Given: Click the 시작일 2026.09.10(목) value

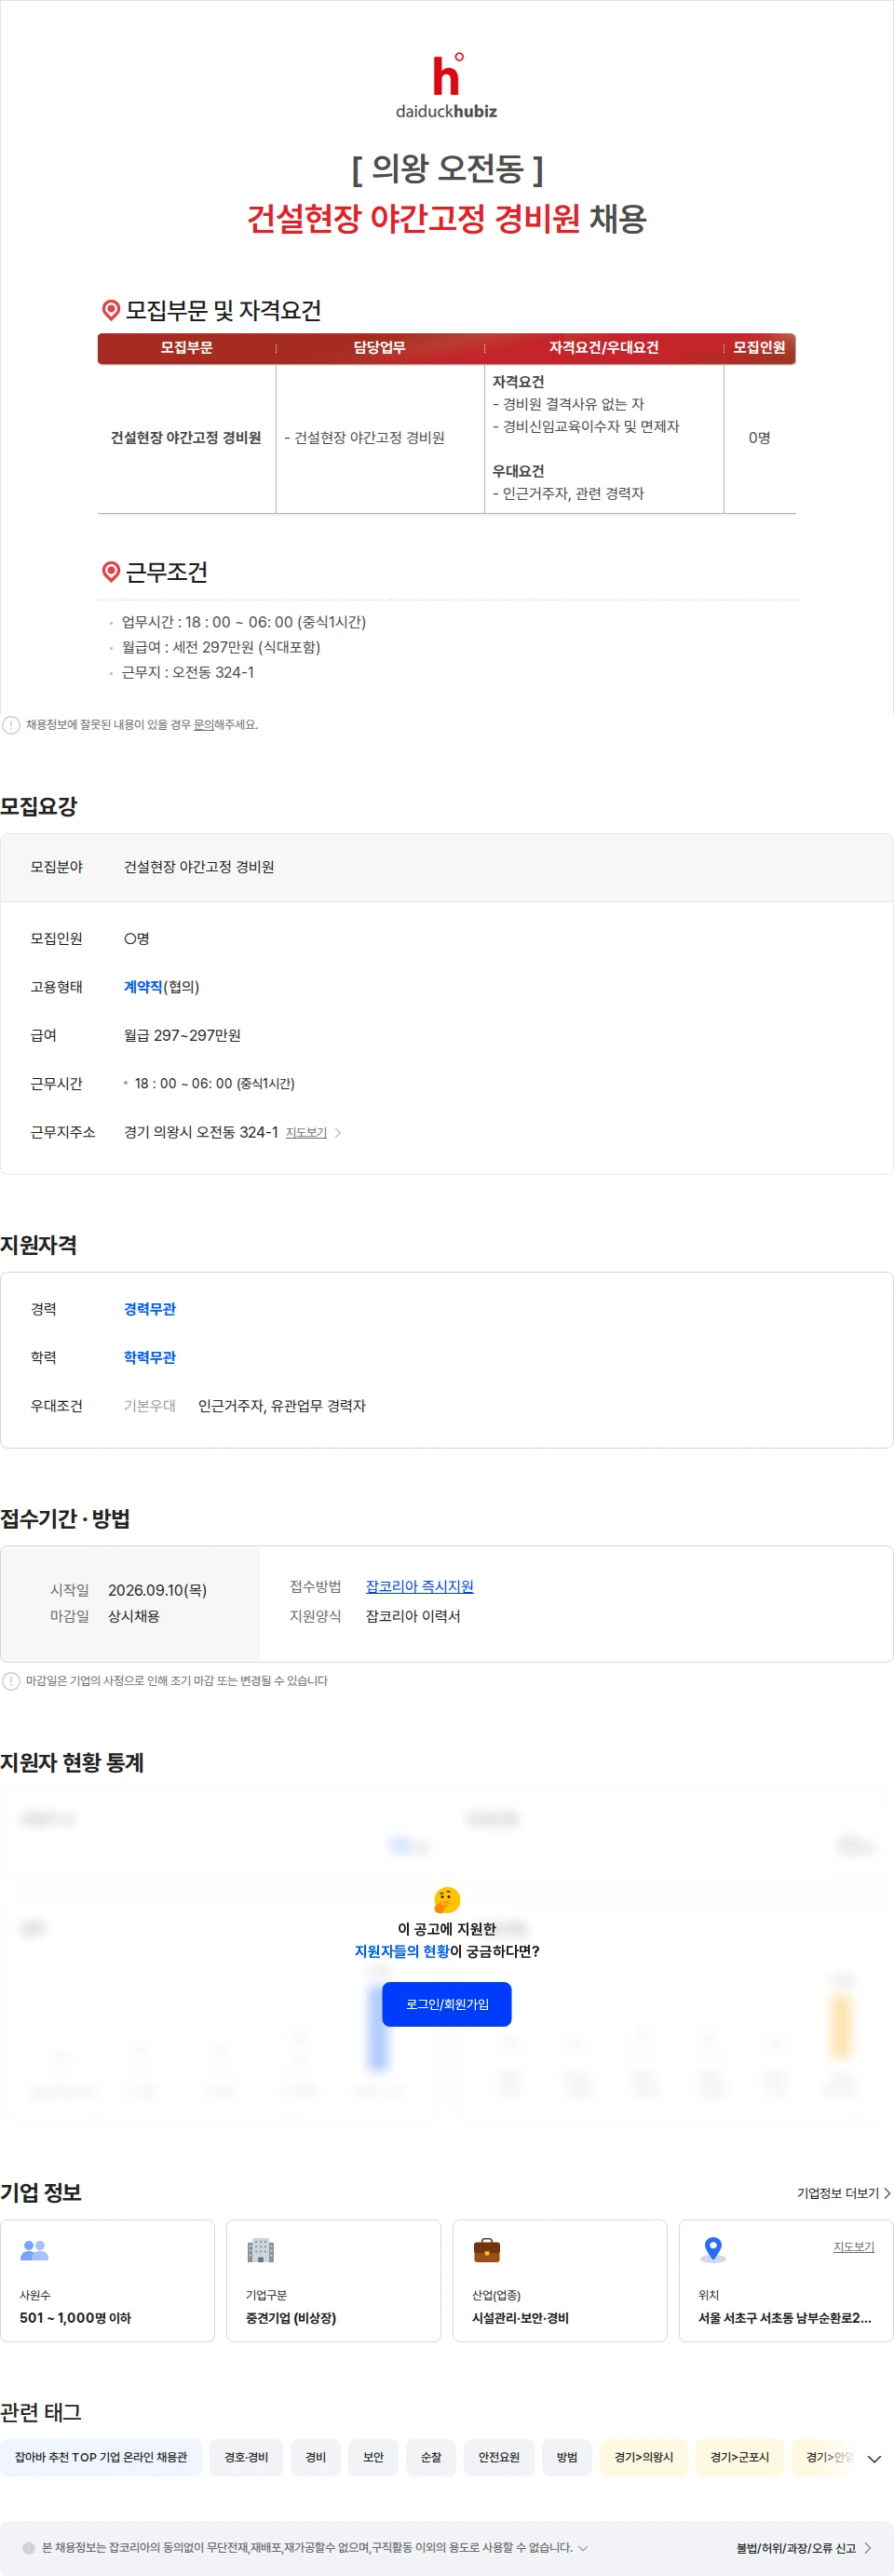Looking at the screenshot, I should [x=157, y=1590].
